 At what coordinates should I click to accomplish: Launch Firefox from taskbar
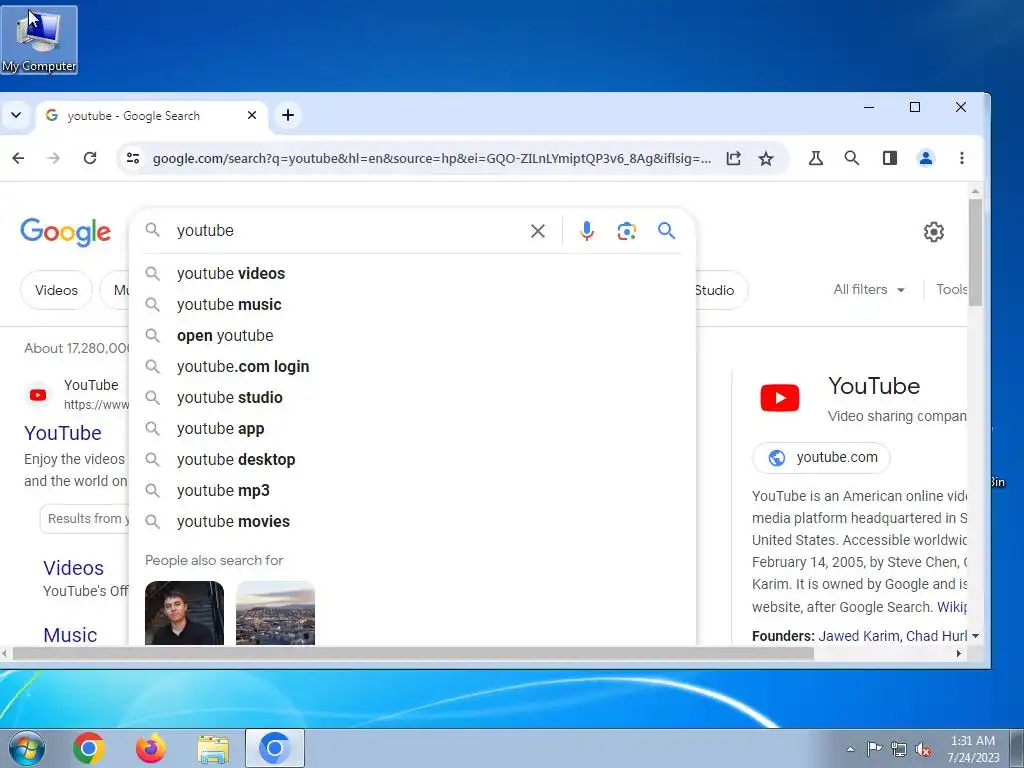(x=150, y=748)
